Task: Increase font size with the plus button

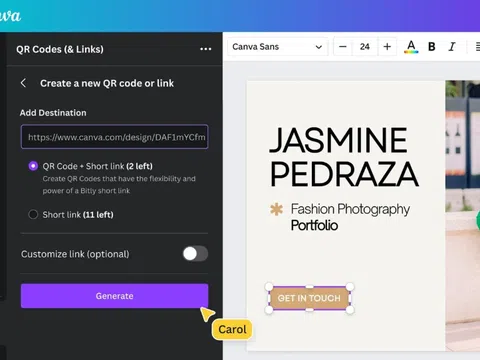Action: [387, 47]
